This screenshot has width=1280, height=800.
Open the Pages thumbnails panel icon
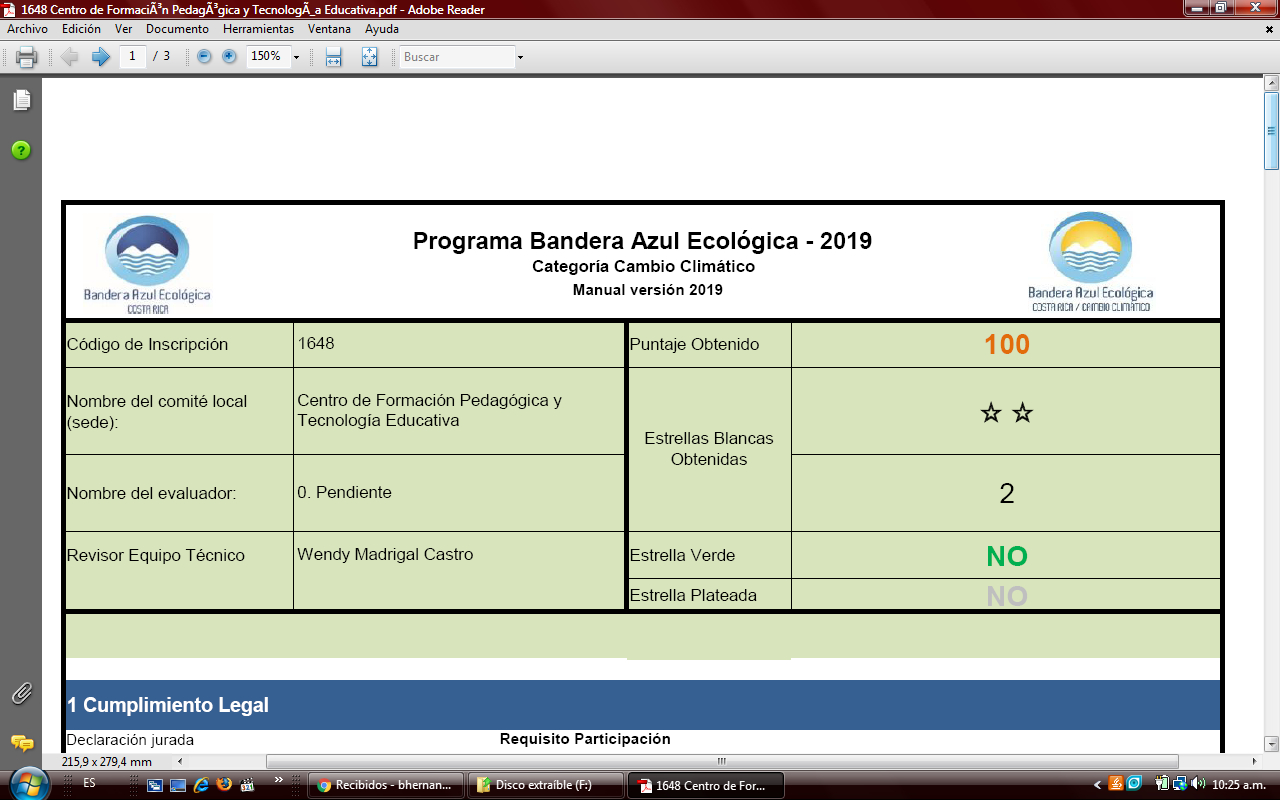[x=21, y=100]
